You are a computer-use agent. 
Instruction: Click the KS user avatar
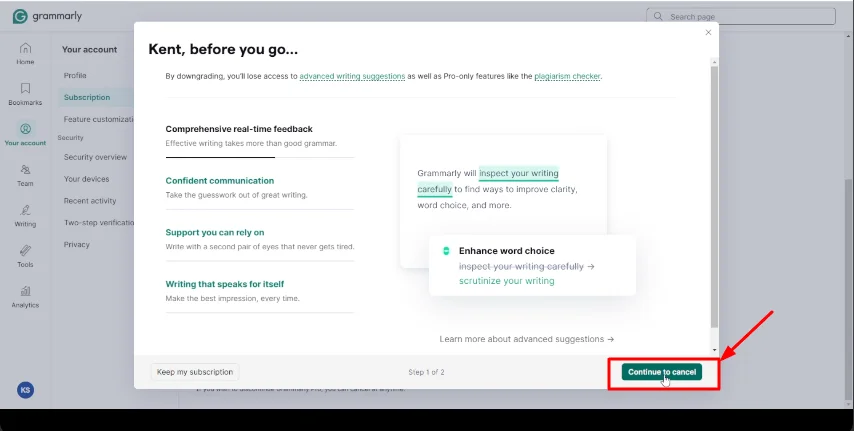[25, 390]
